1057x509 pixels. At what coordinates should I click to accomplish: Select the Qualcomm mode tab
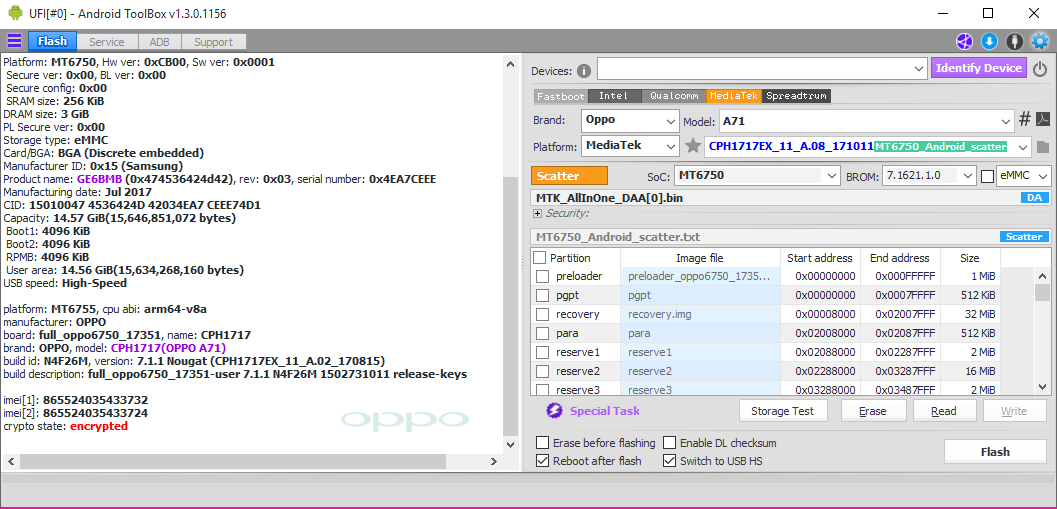pos(674,96)
